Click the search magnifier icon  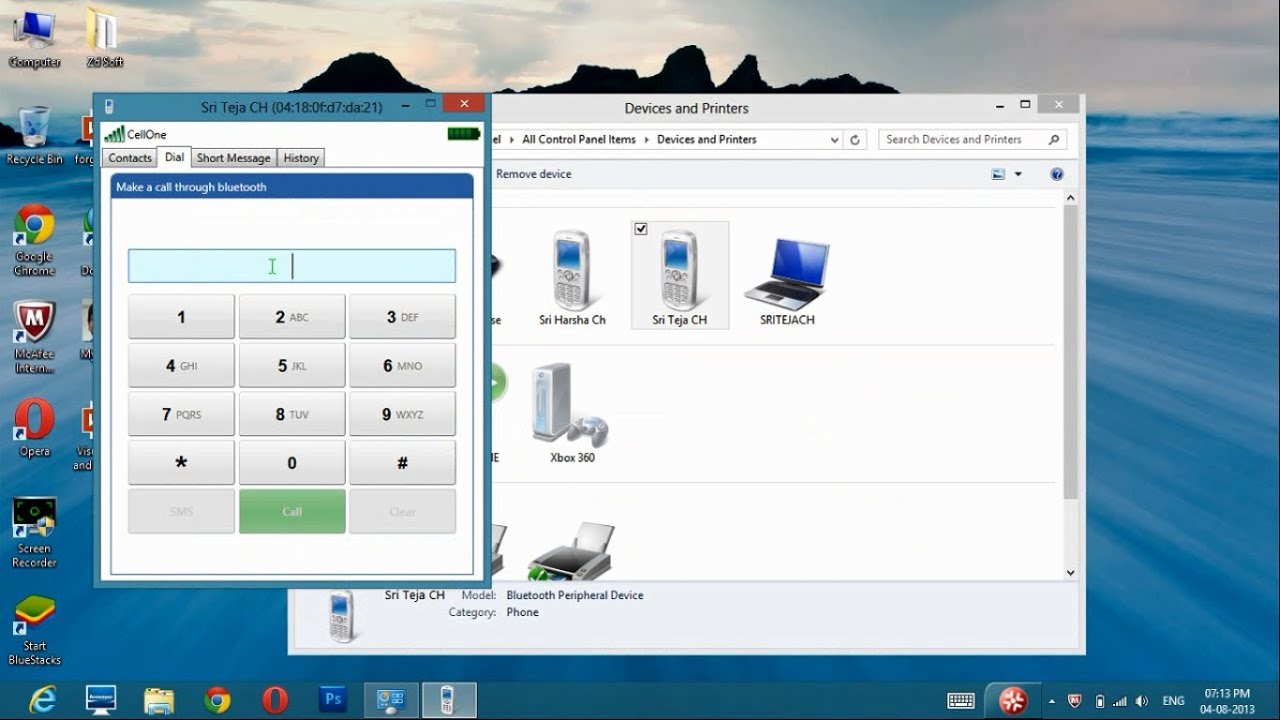click(1054, 140)
